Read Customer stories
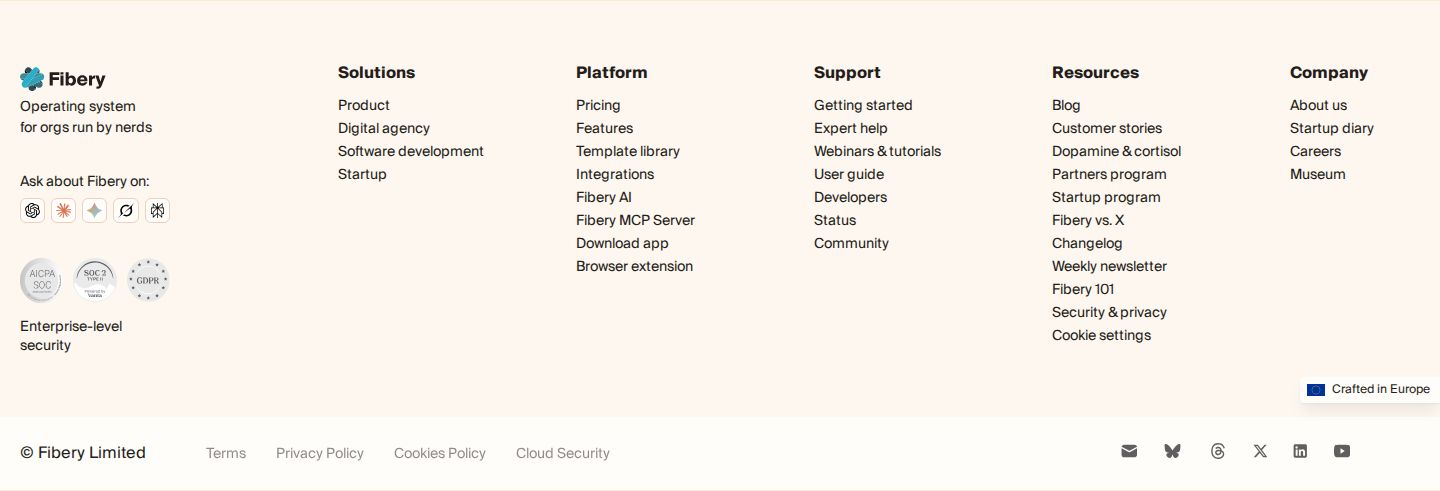 (x=1107, y=128)
